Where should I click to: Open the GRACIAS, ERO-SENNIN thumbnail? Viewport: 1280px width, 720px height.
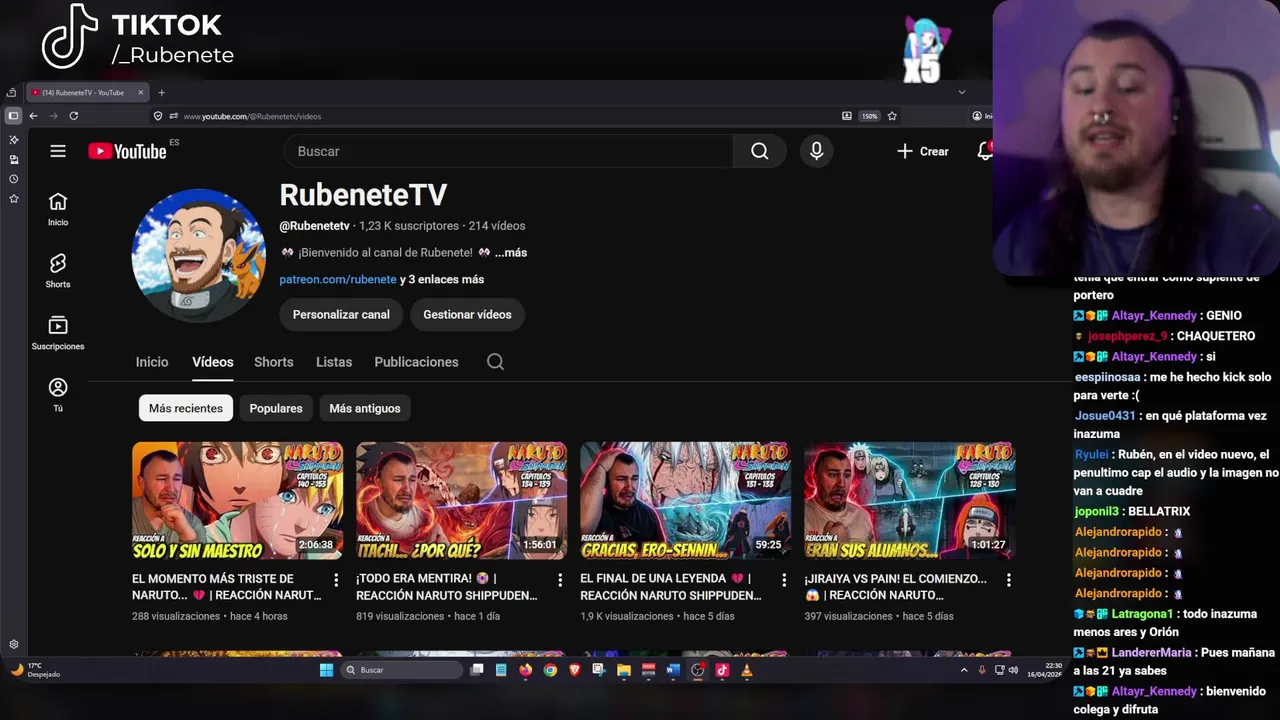685,501
